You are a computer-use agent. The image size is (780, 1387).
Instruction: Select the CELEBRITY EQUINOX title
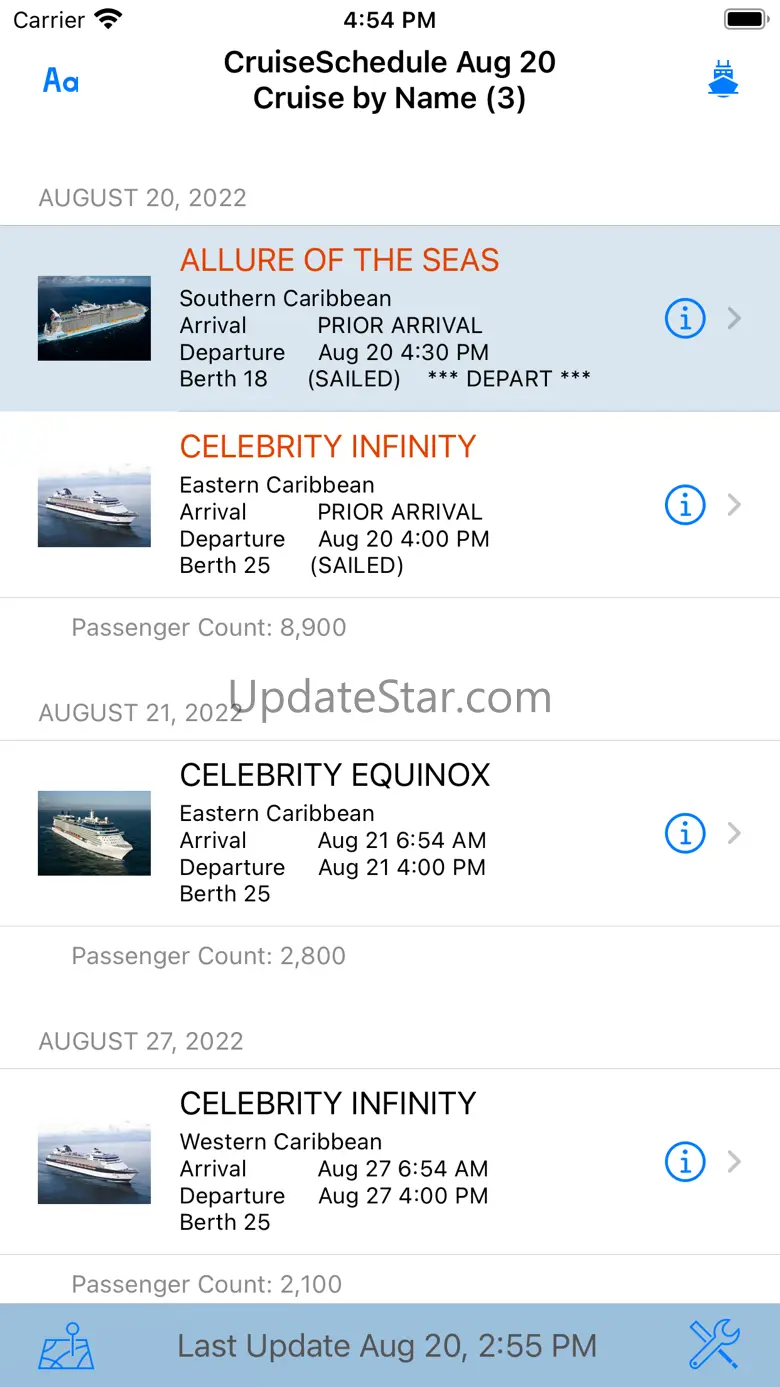tap(335, 775)
